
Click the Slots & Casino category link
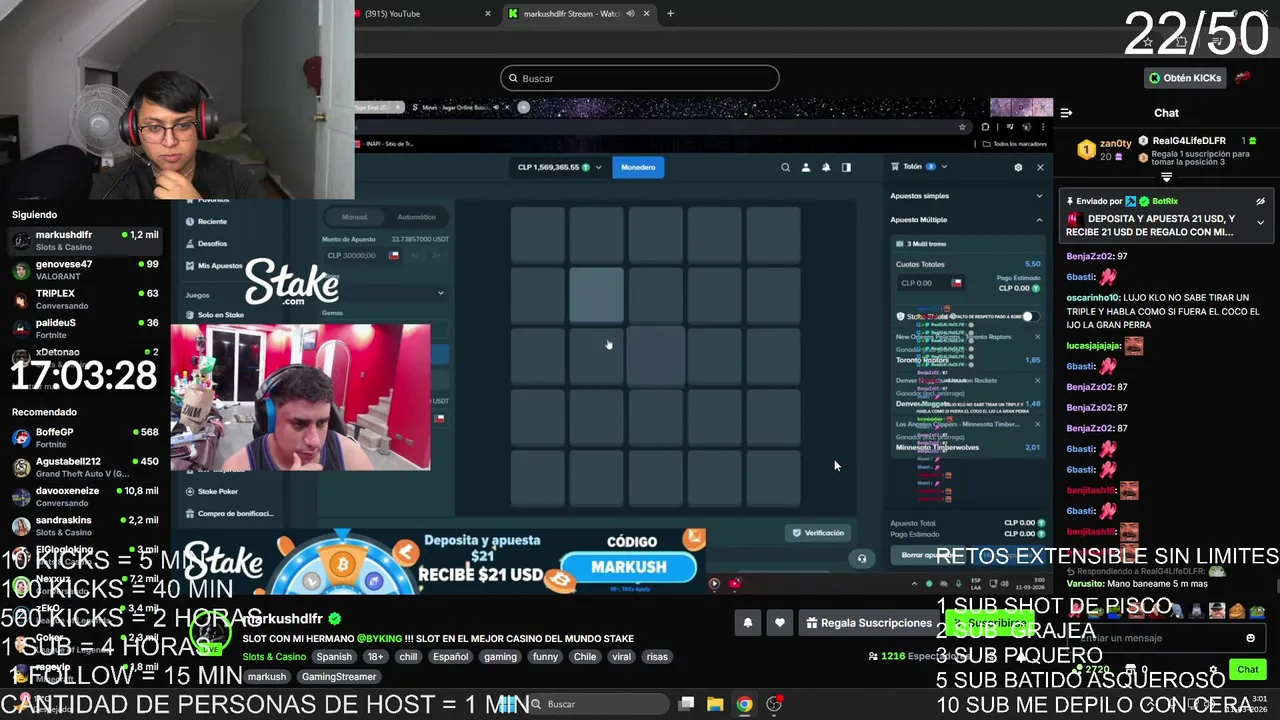(x=274, y=657)
